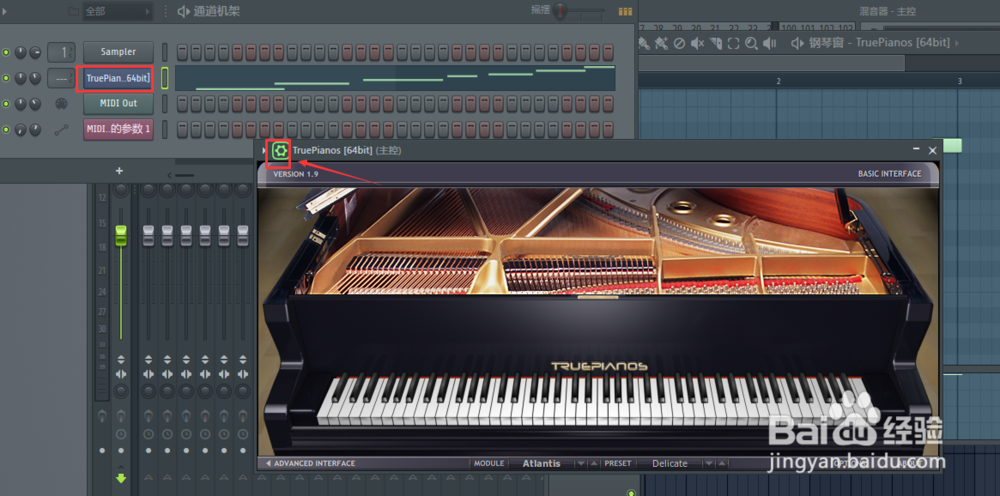Adjust the MIDI Out channel pan knob
The height and width of the screenshot is (496, 1000).
(x=20, y=103)
